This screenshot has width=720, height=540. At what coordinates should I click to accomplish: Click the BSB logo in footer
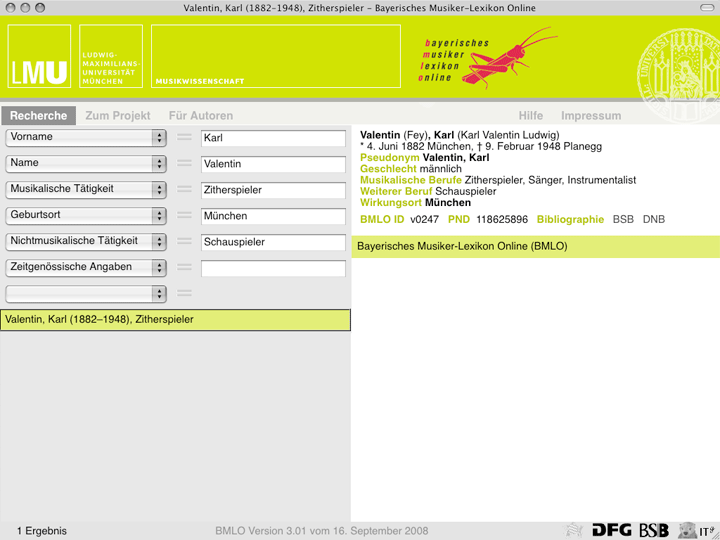point(654,530)
